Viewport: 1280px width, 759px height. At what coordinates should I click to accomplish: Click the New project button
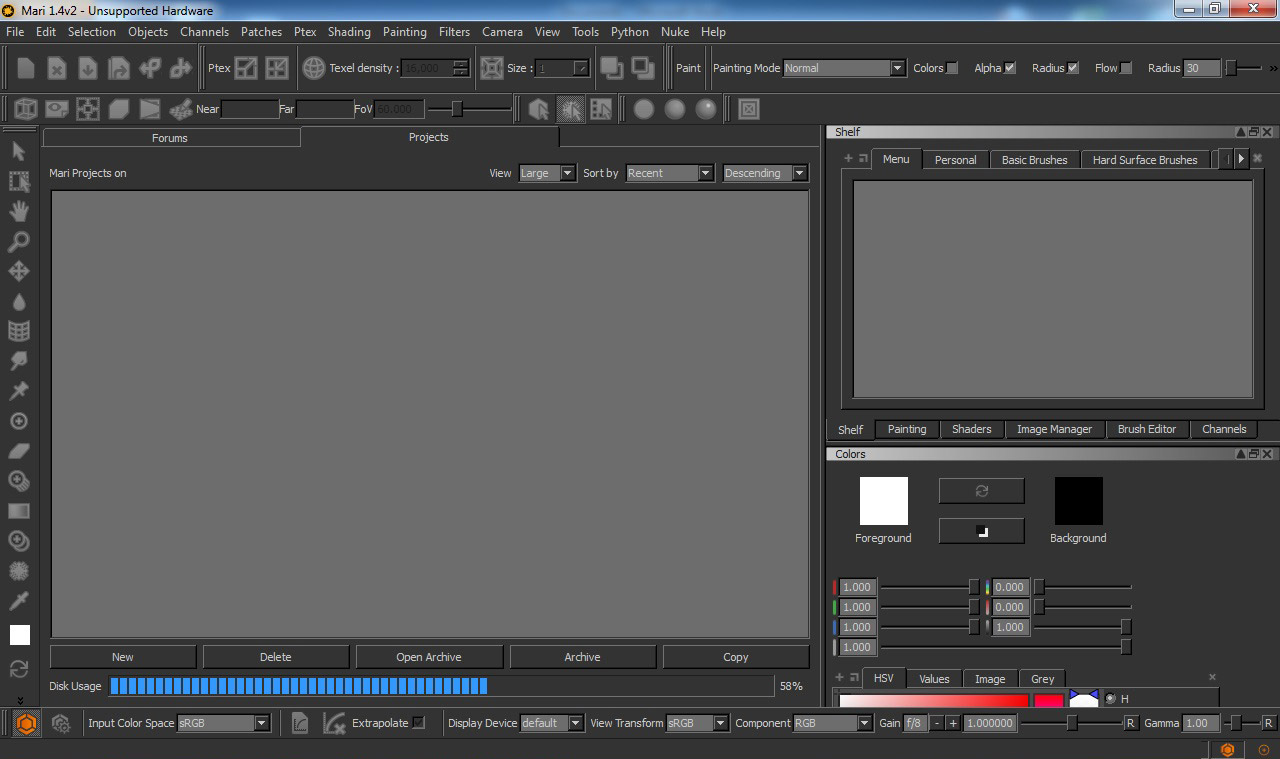pyautogui.click(x=123, y=657)
